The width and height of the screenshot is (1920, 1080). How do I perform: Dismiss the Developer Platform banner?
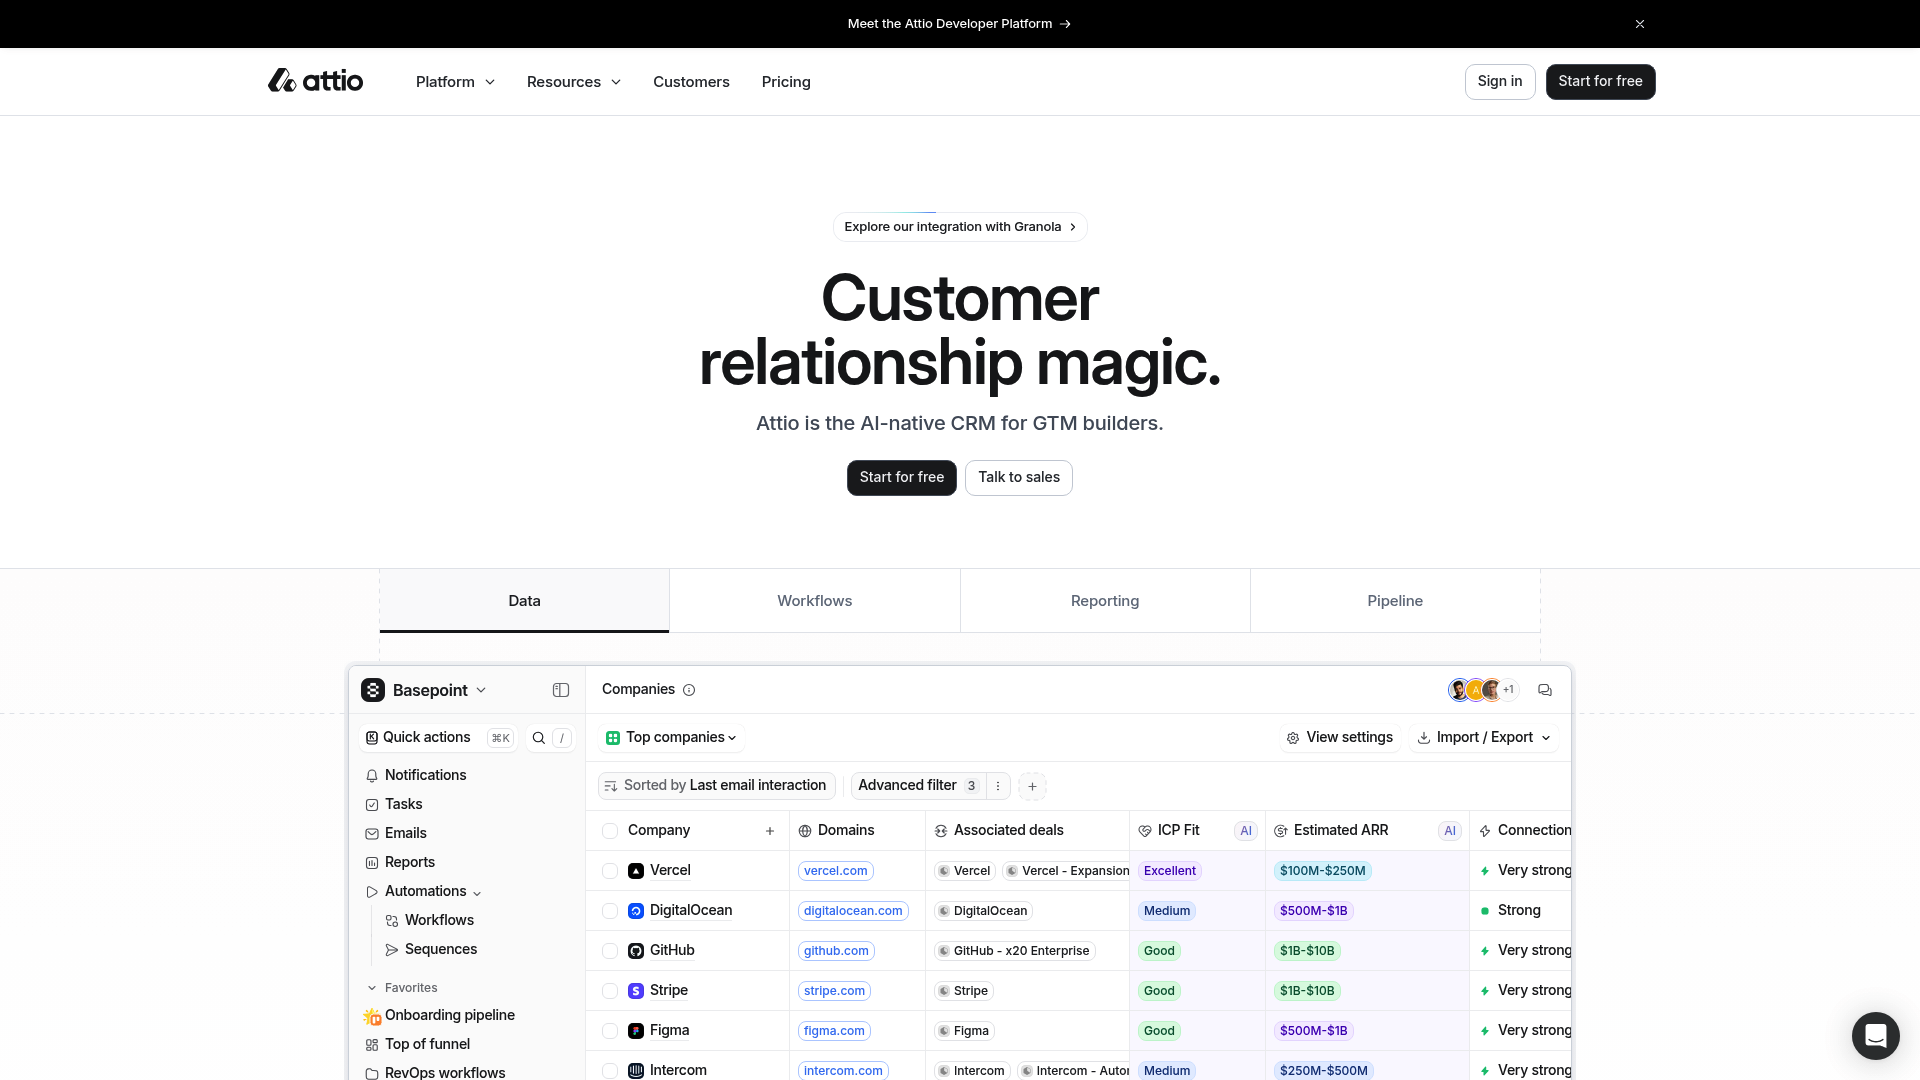1640,24
